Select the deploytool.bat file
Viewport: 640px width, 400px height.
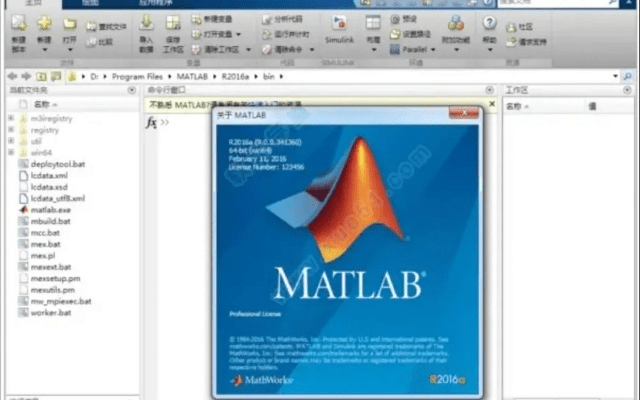click(58, 164)
